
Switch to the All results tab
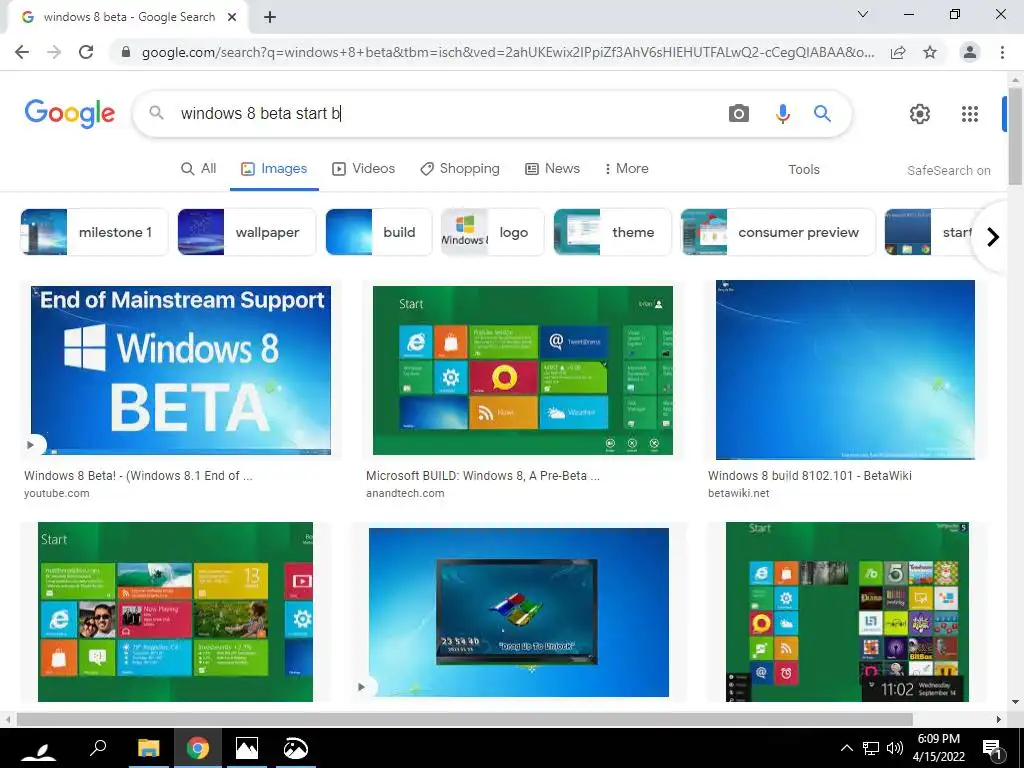pyautogui.click(x=198, y=168)
